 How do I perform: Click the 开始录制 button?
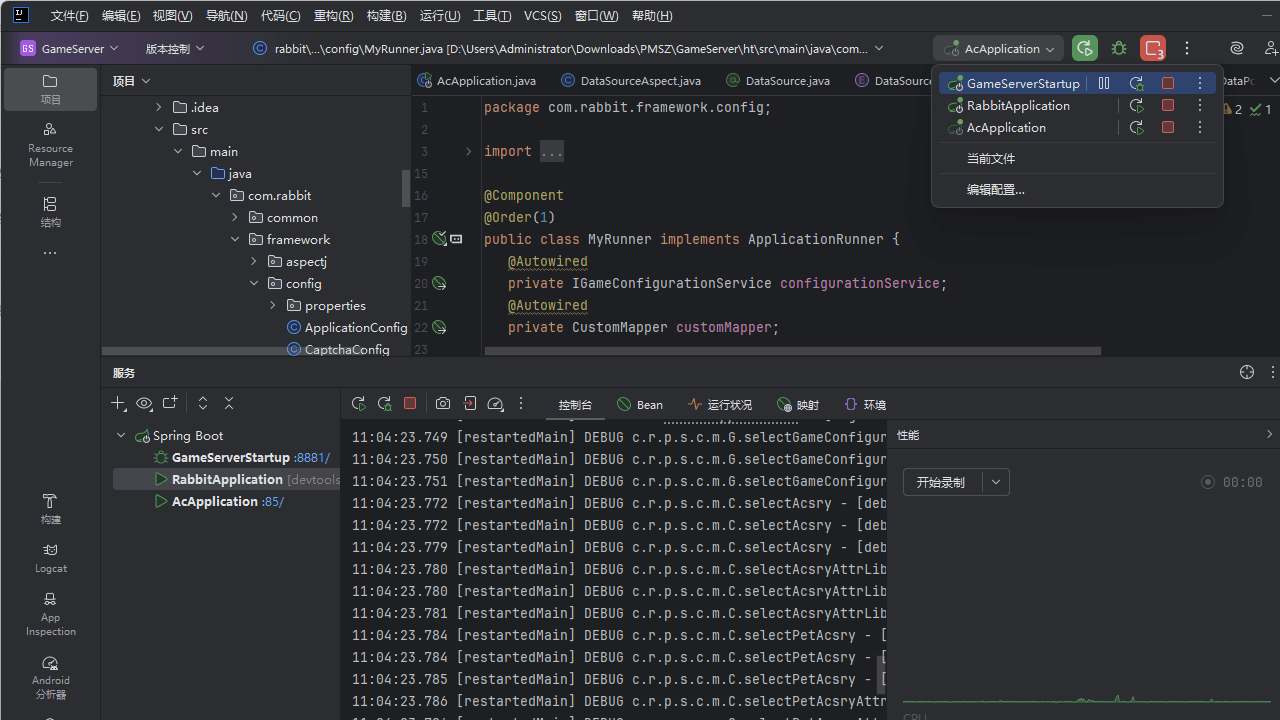point(941,482)
